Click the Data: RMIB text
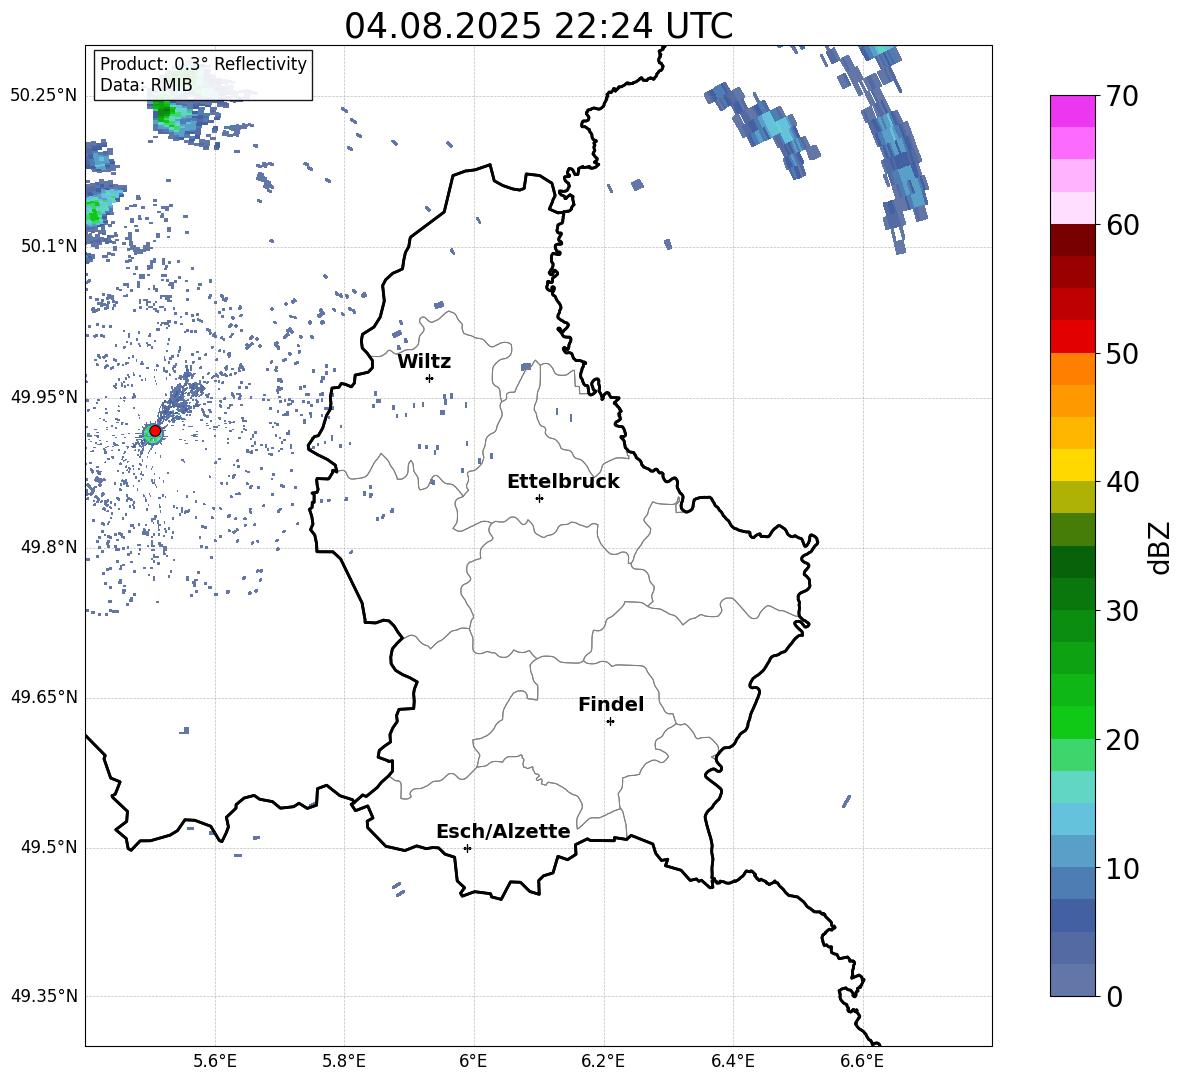 146,85
